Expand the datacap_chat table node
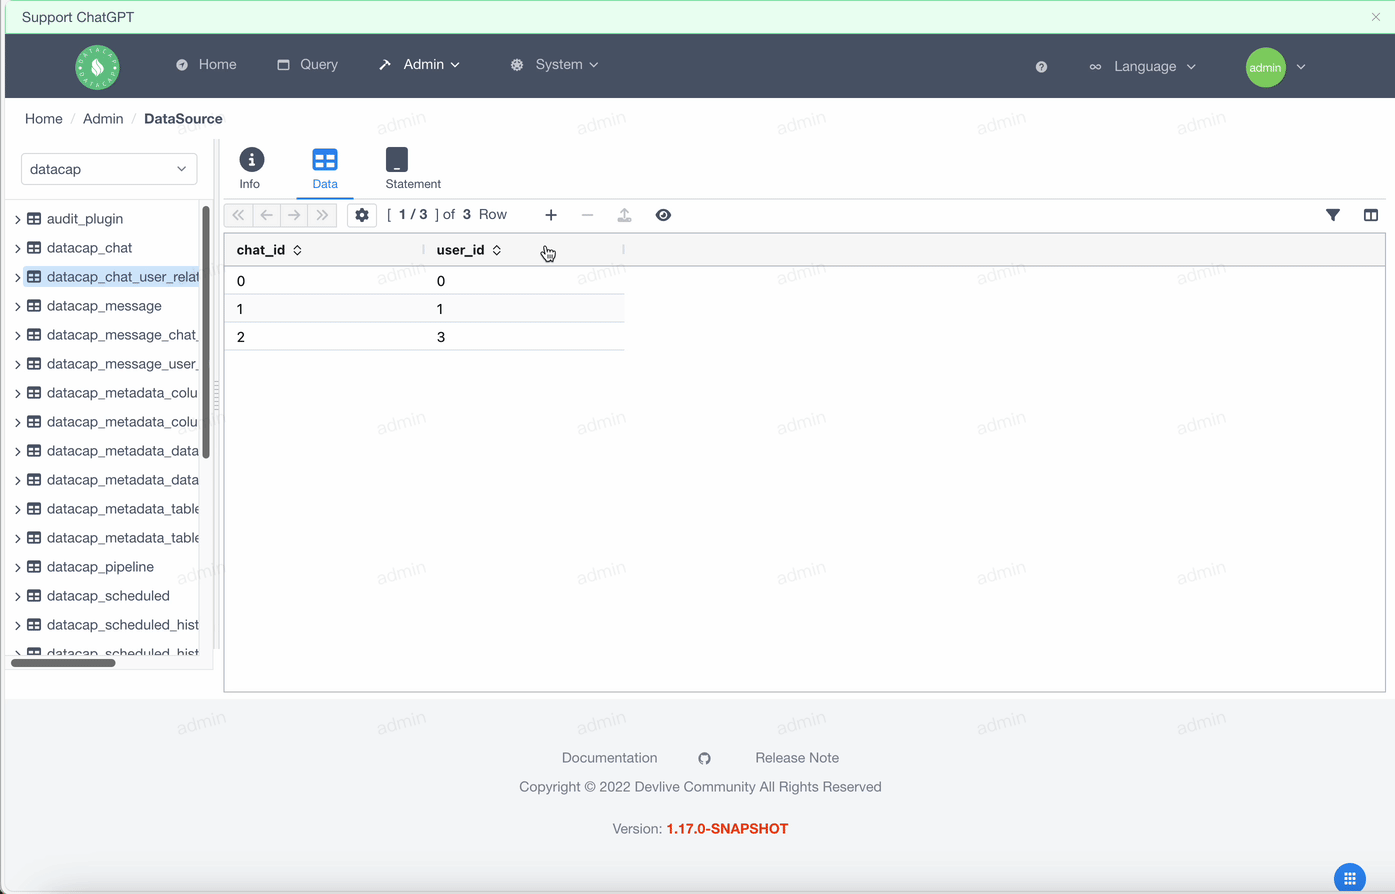Screen dimensions: 1395x894 pyautogui.click(x=17, y=248)
